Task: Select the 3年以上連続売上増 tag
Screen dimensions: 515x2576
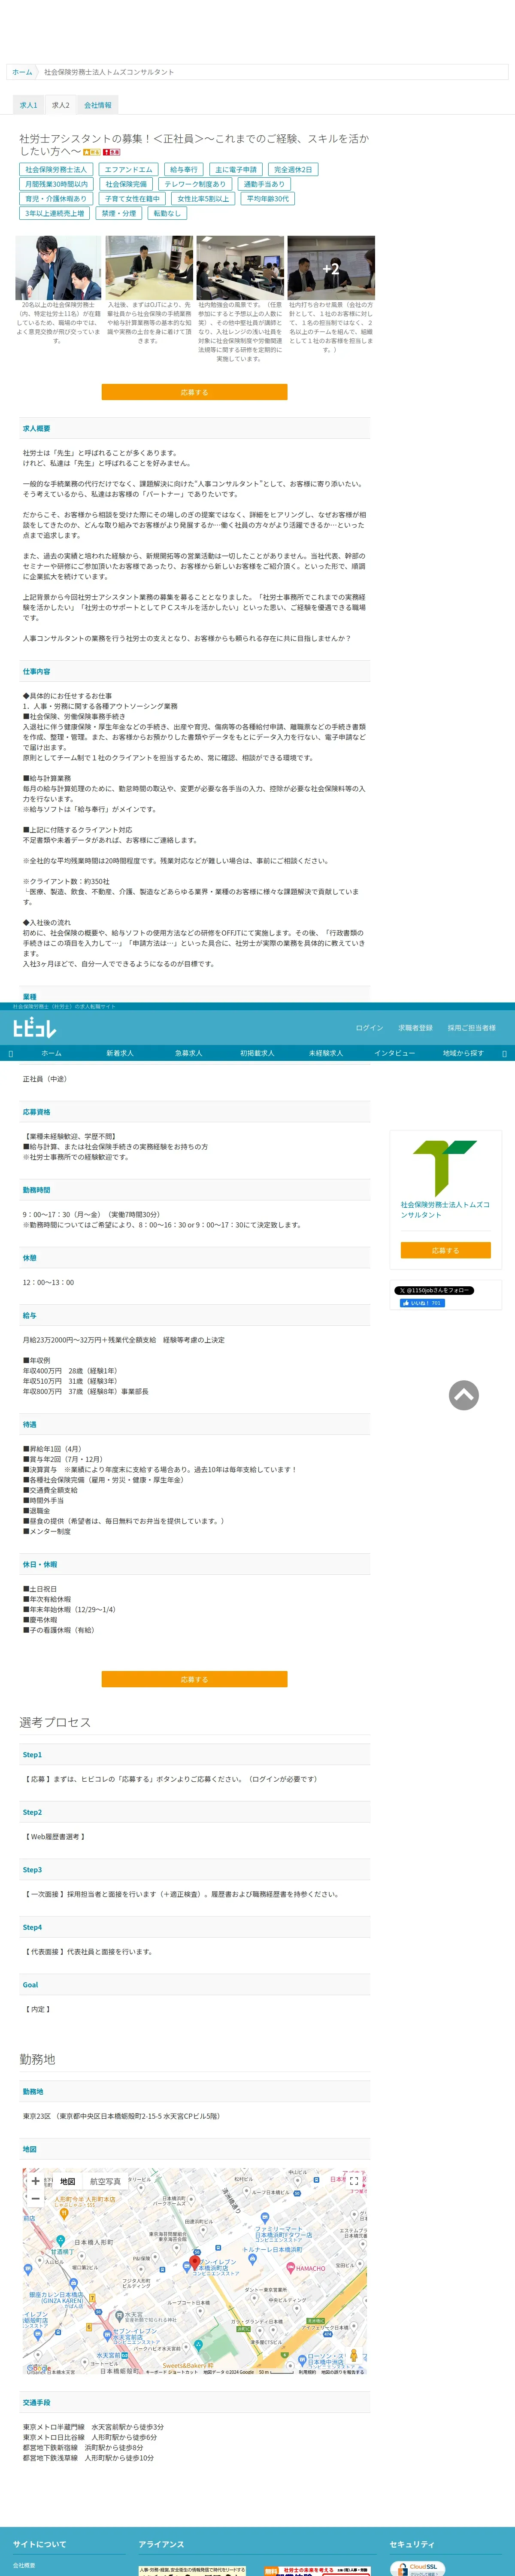Action: point(55,213)
